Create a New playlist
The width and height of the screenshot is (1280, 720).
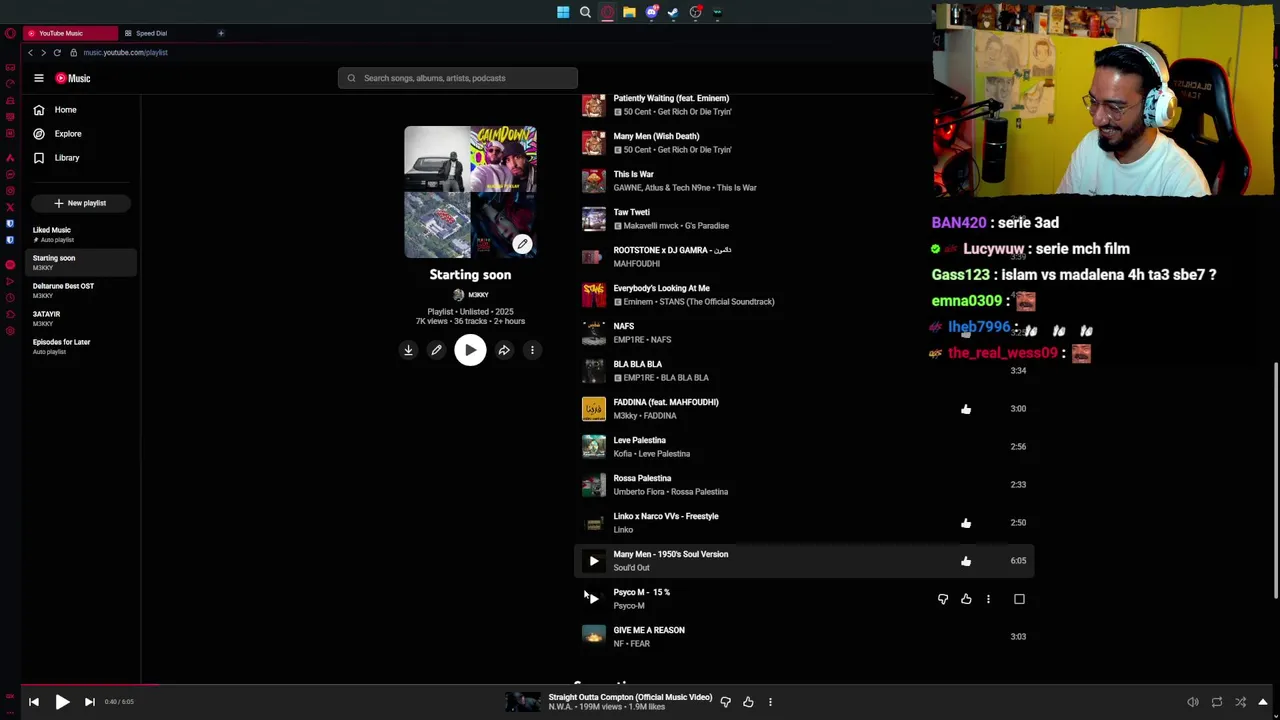pos(80,203)
